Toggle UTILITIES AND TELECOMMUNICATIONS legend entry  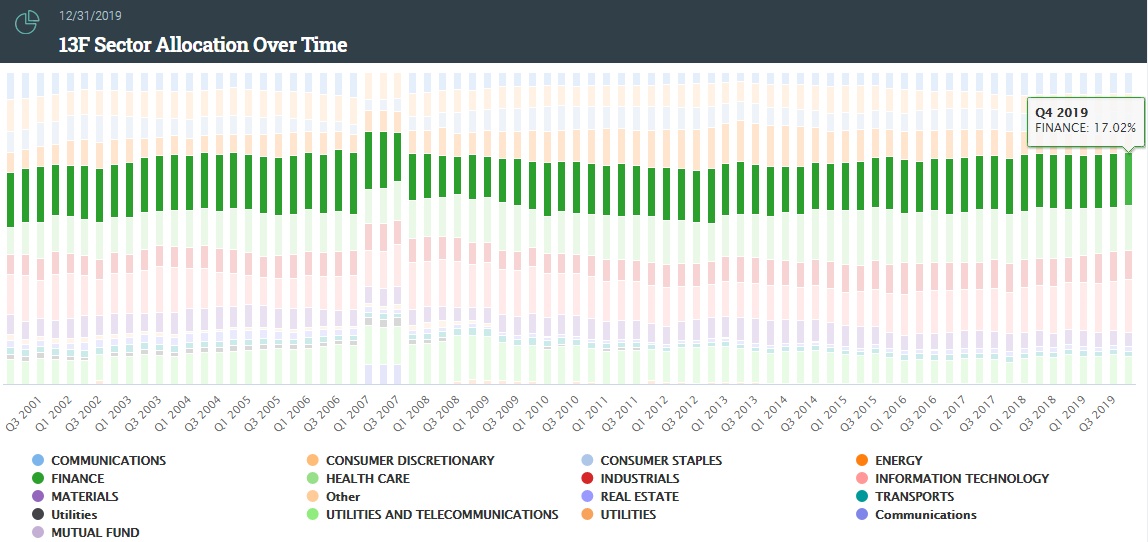441,515
